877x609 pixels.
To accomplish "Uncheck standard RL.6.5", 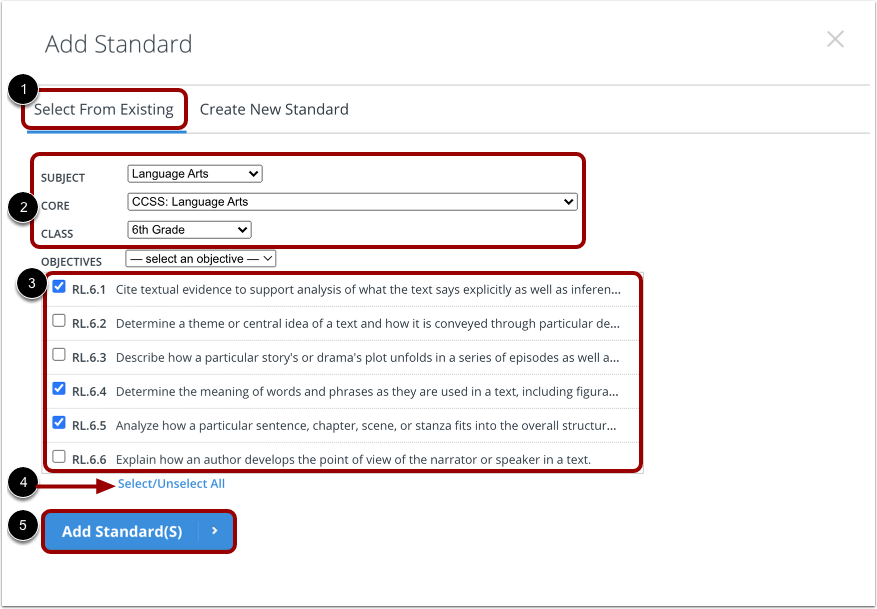I will 59,422.
